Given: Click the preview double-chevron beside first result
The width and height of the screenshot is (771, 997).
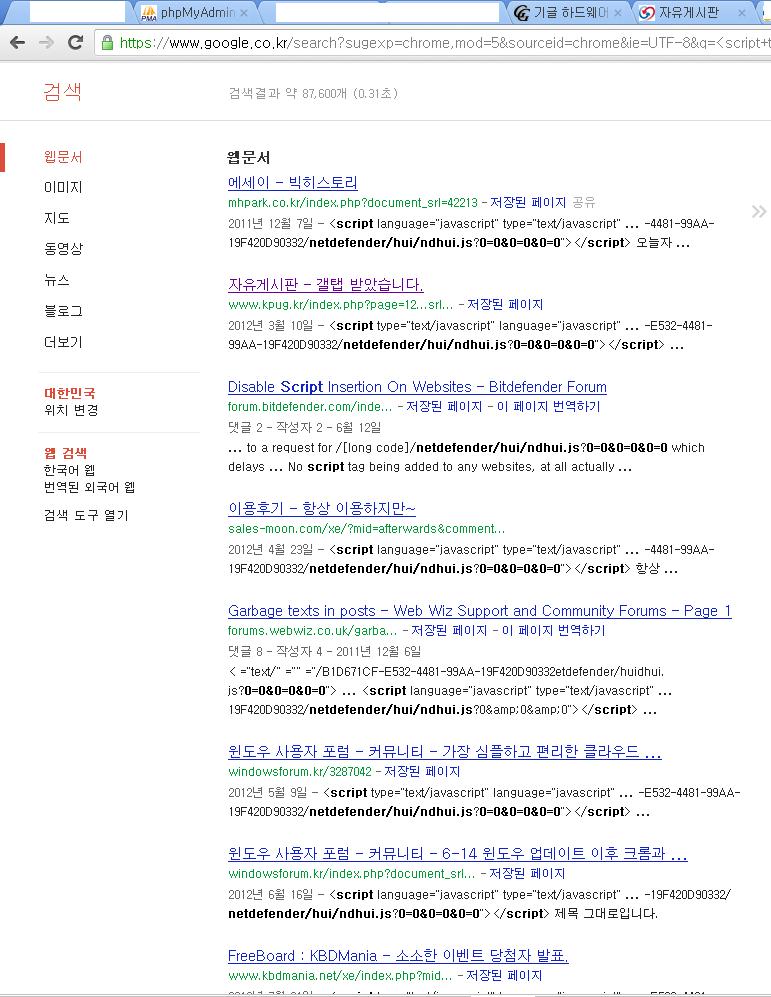Looking at the screenshot, I should (x=759, y=211).
